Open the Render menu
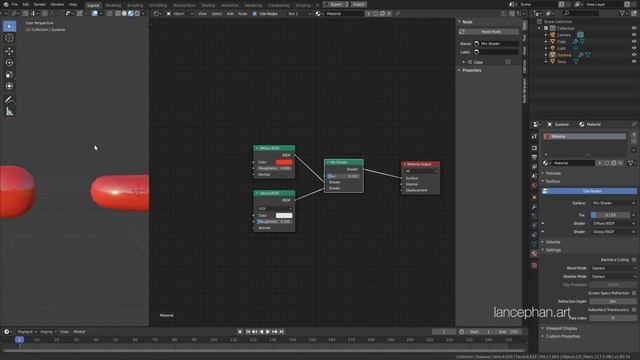The height and width of the screenshot is (360, 640). pos(40,4)
